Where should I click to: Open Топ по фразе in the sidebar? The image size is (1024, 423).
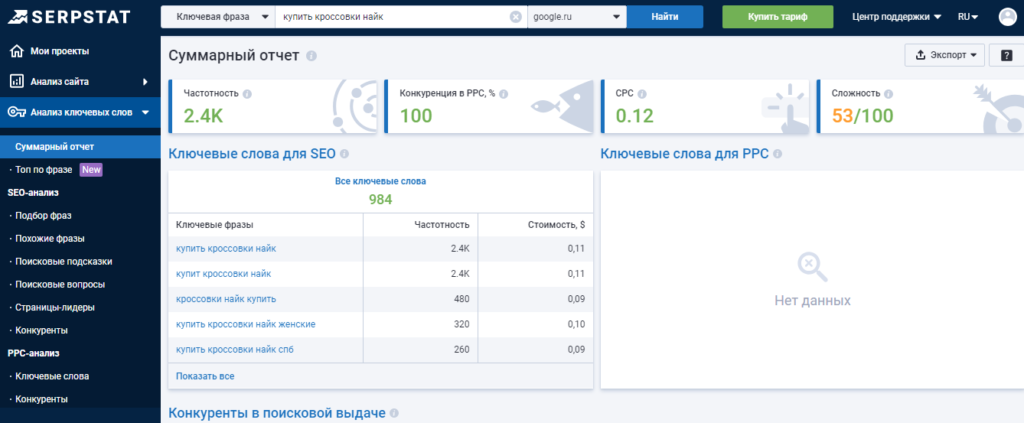point(44,170)
